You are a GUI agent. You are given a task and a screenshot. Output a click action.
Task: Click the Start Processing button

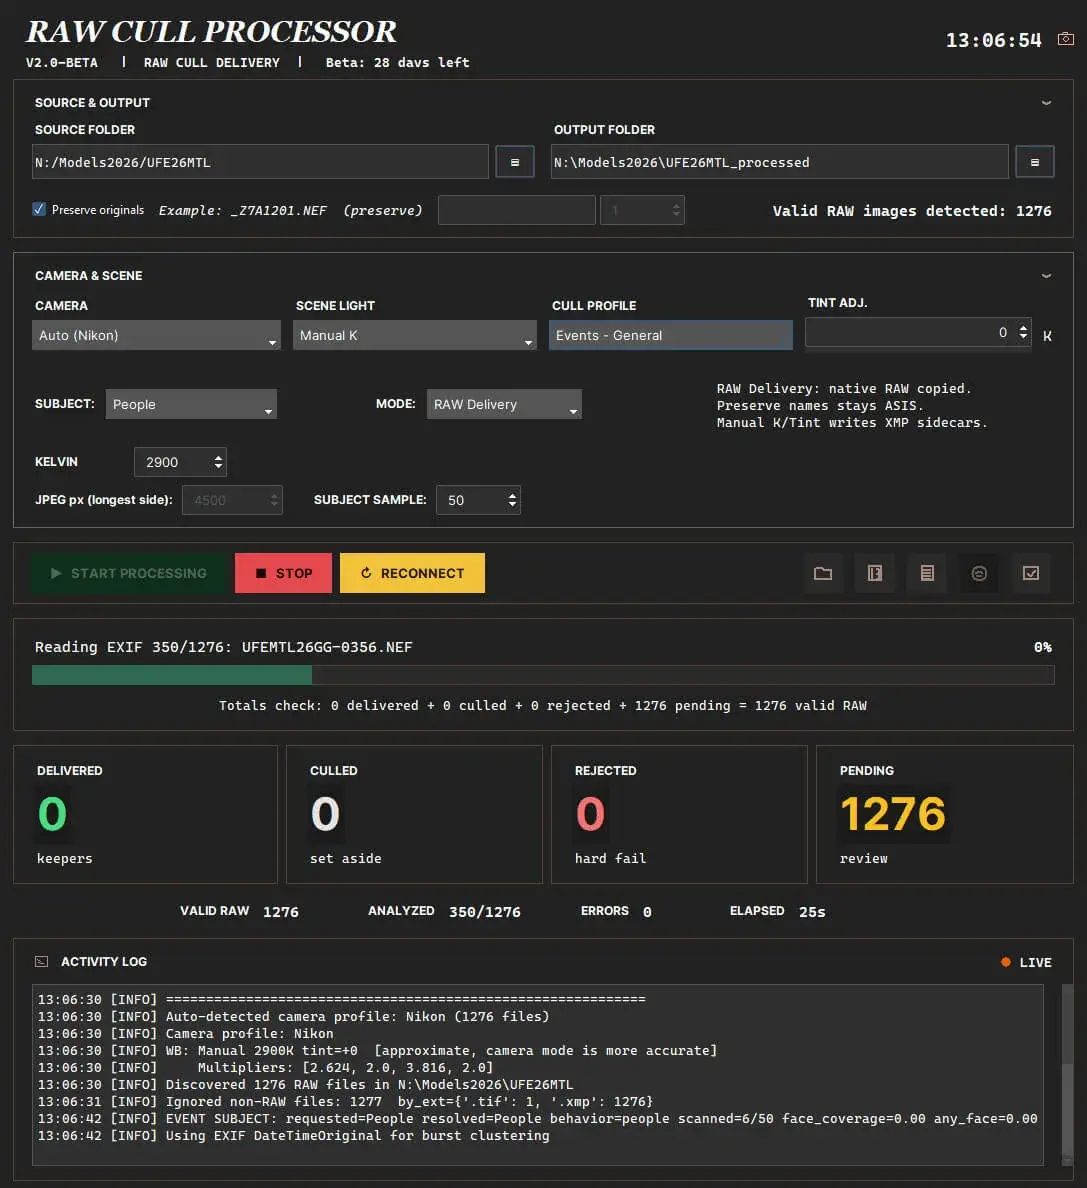pos(129,574)
